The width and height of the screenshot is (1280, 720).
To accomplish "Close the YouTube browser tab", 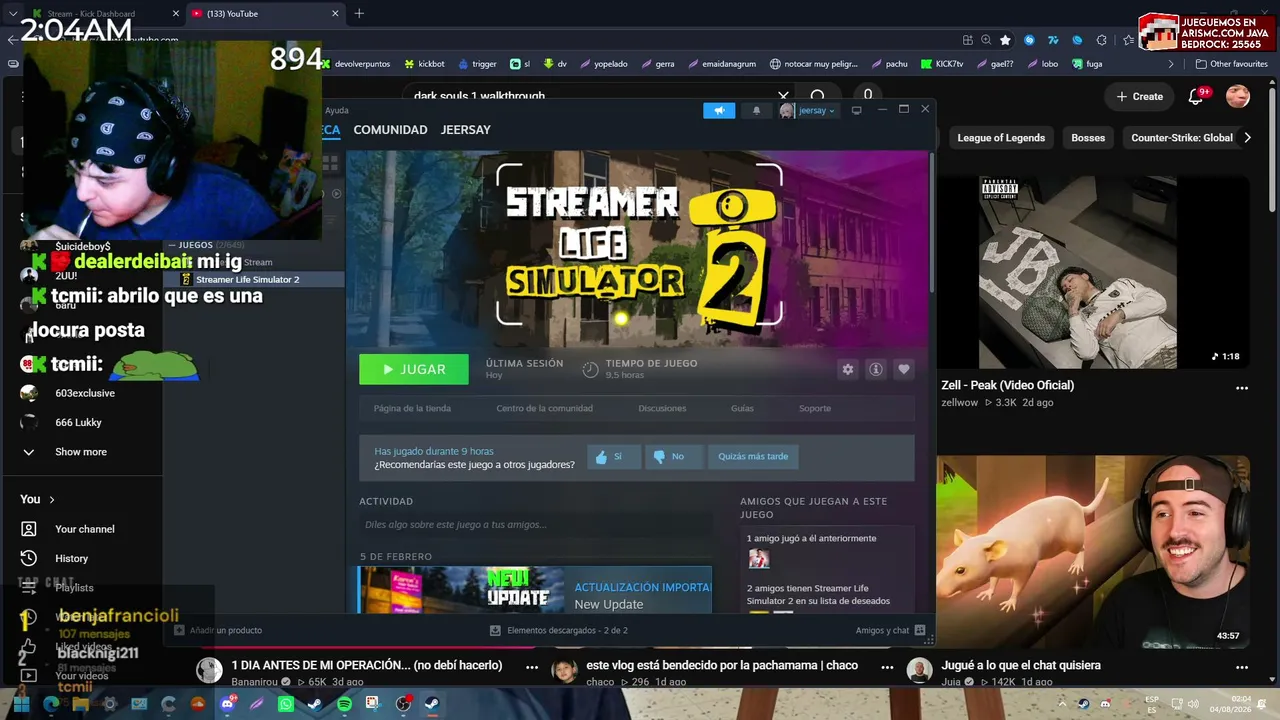I will point(335,14).
